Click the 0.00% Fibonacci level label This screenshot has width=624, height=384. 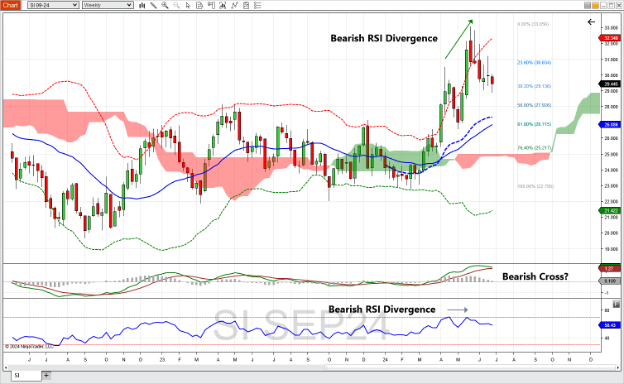coord(533,24)
